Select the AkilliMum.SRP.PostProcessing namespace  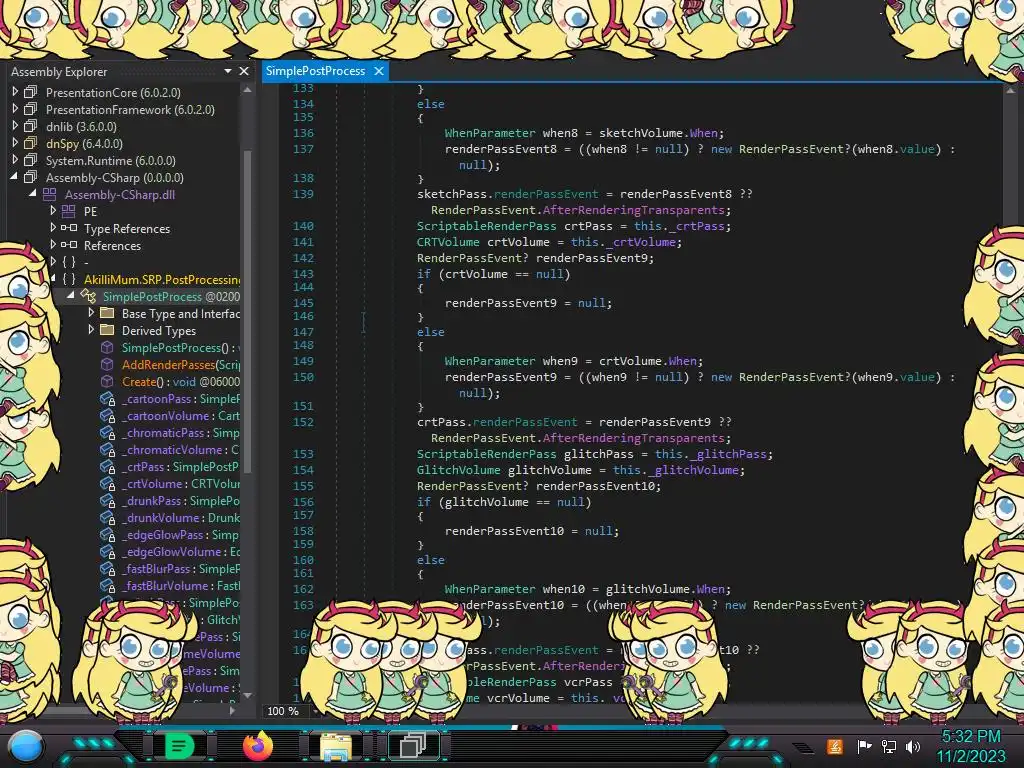coord(162,280)
